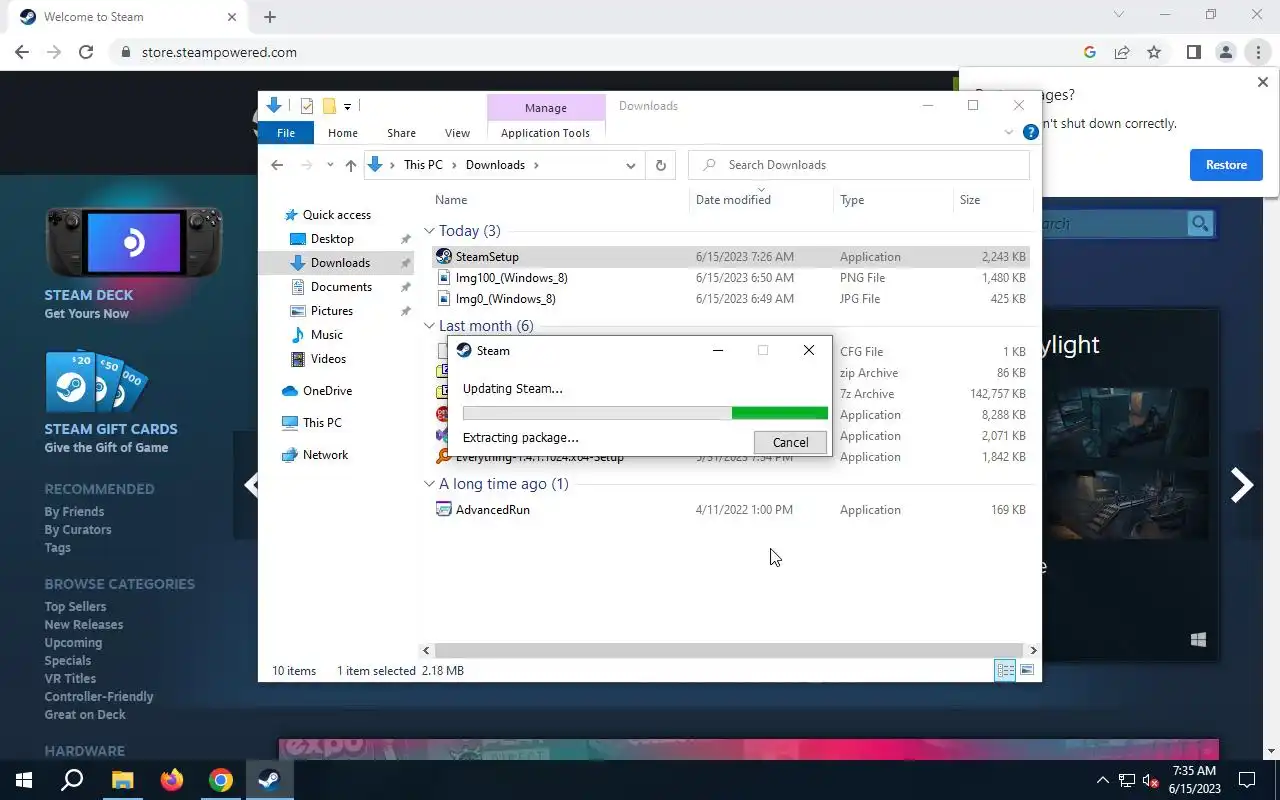Viewport: 1280px width, 800px height.
Task: Click New folder icon in quick access toolbar
Action: click(x=328, y=106)
